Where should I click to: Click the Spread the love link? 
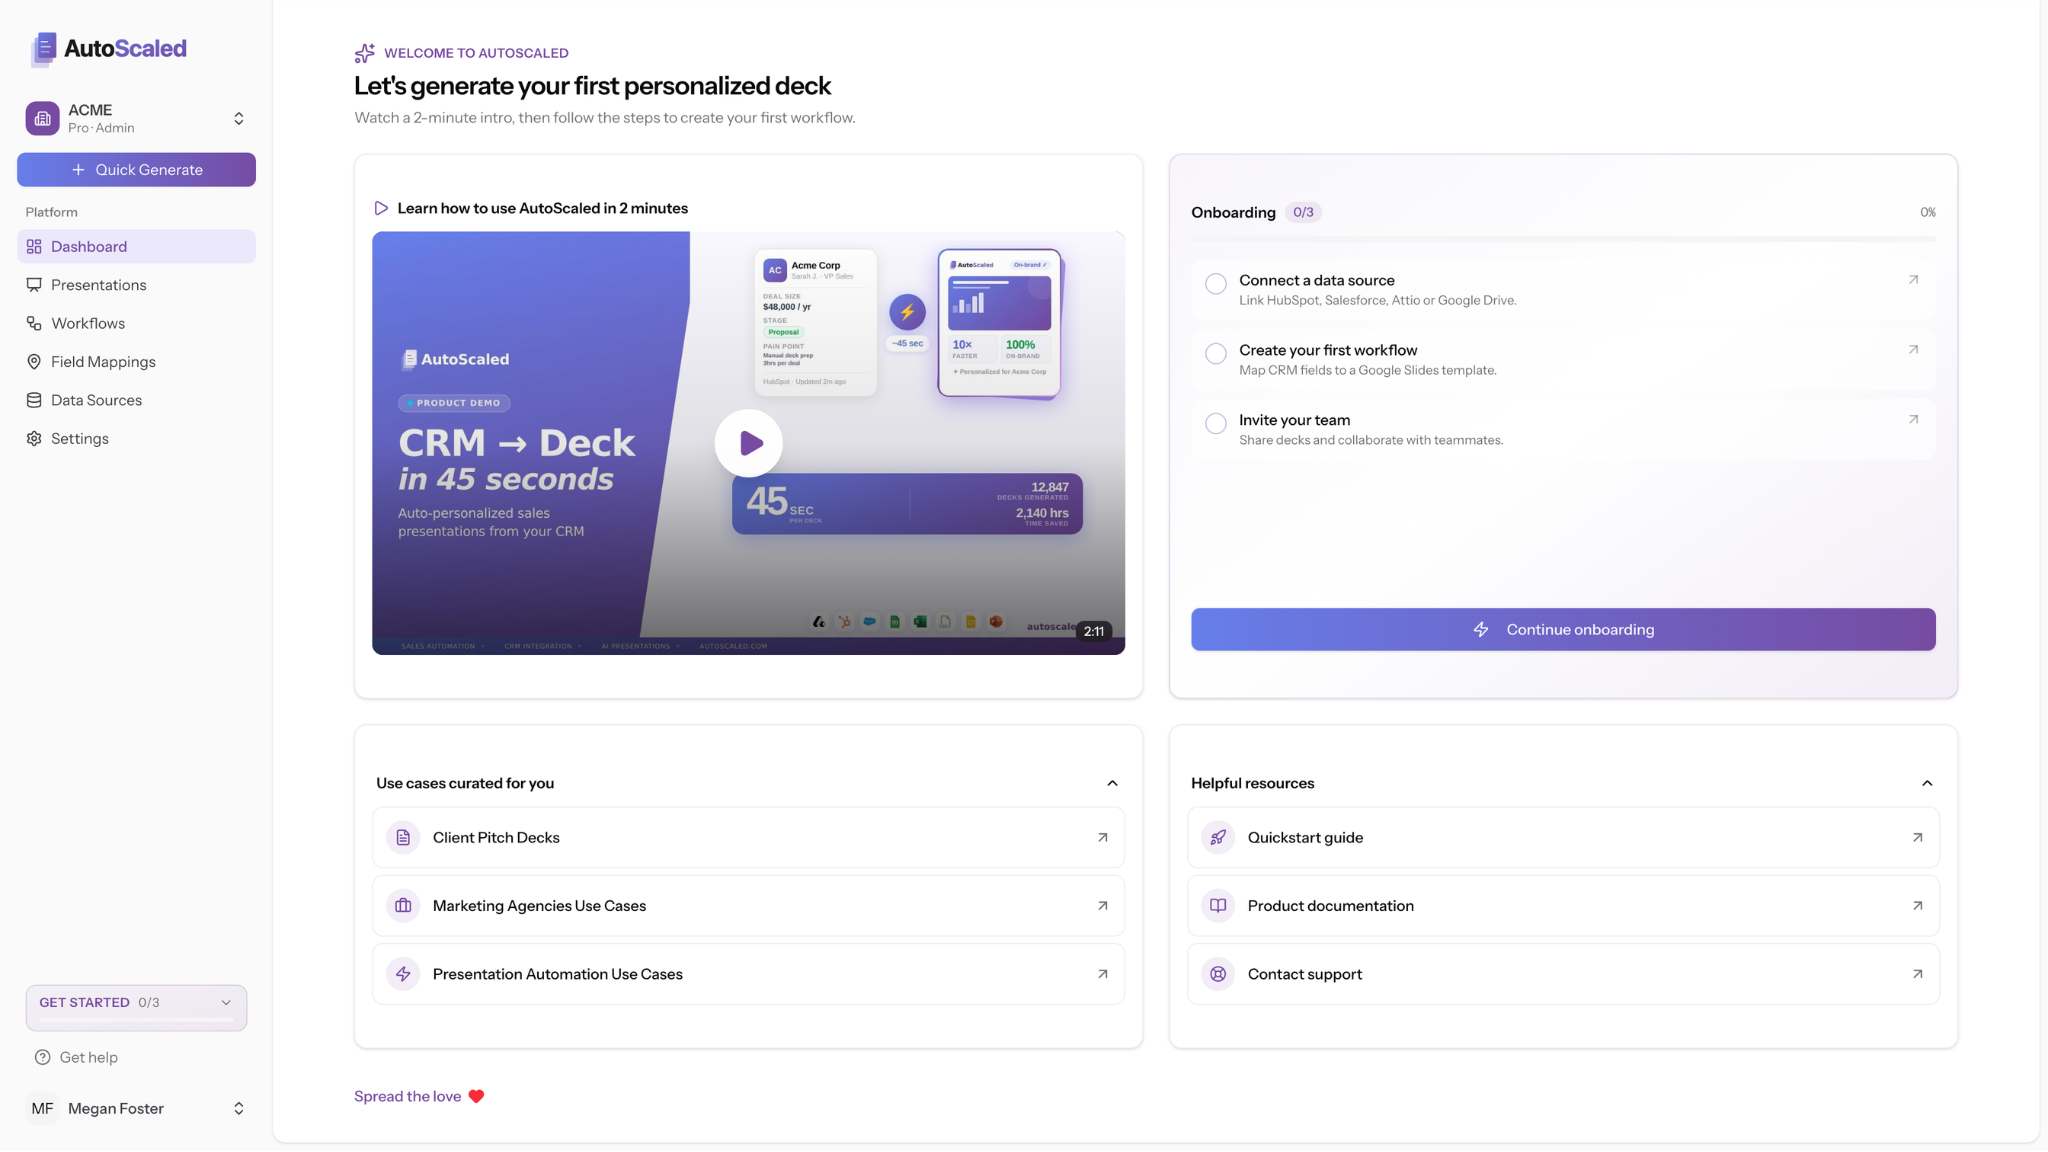click(x=410, y=1096)
